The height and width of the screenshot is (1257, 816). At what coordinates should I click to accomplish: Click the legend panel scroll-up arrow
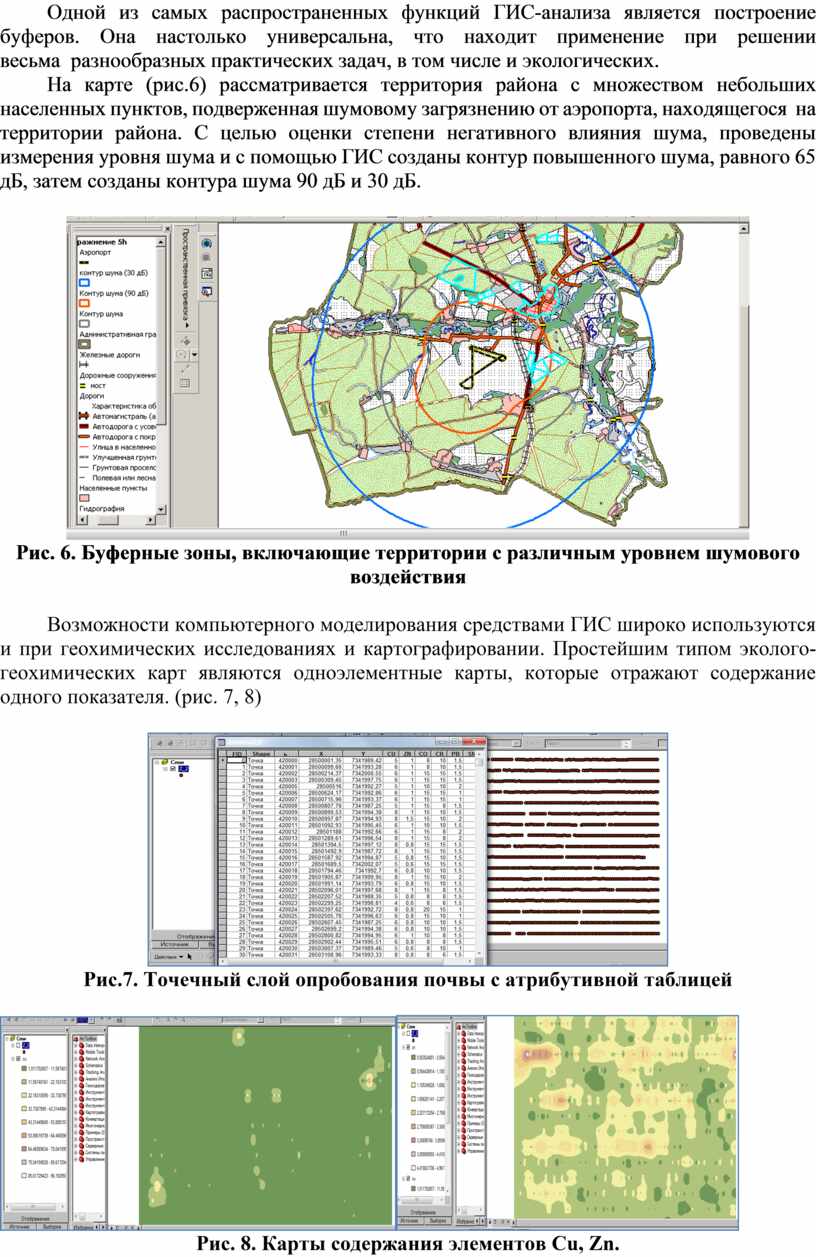(161, 242)
